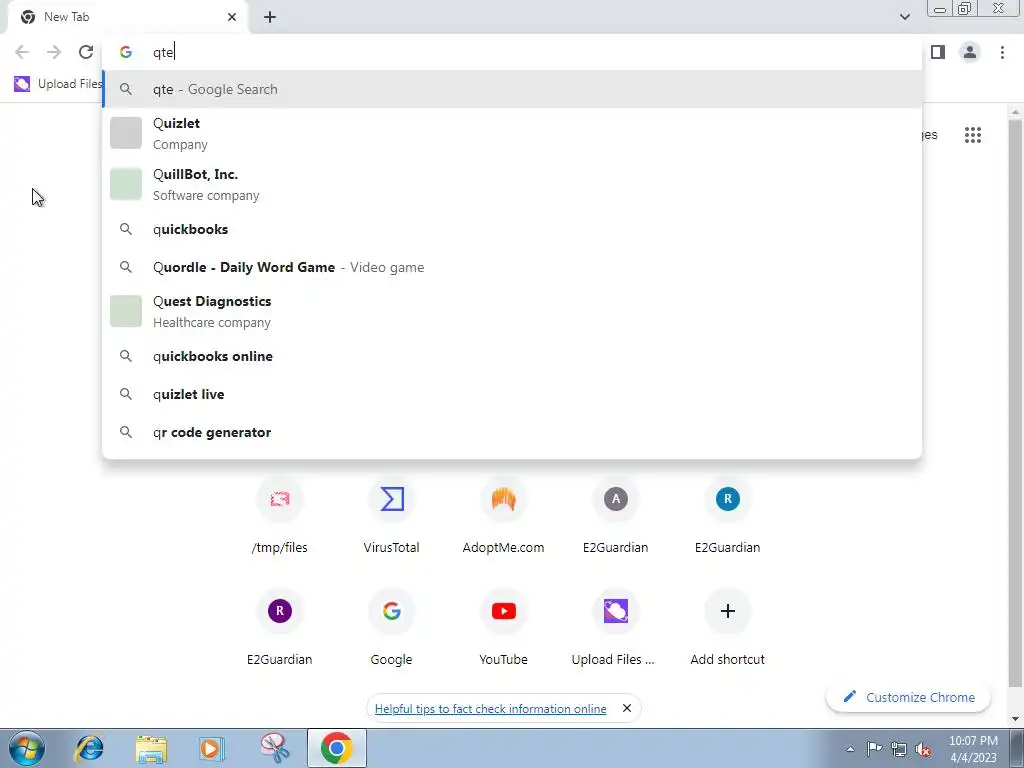Open Snipping Tool from taskbar
1024x768 pixels.
[274, 748]
